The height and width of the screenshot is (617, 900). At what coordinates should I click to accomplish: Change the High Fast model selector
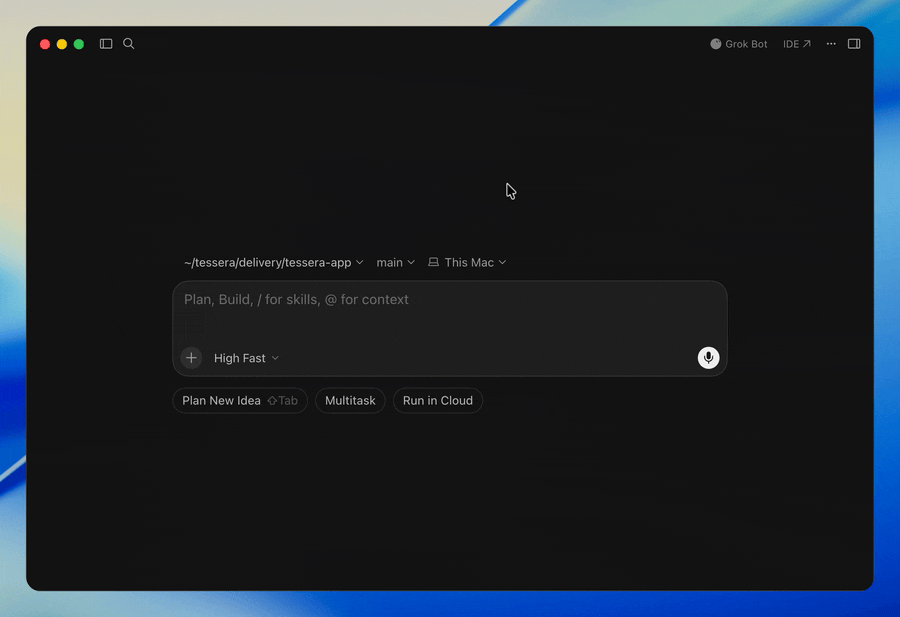click(246, 358)
